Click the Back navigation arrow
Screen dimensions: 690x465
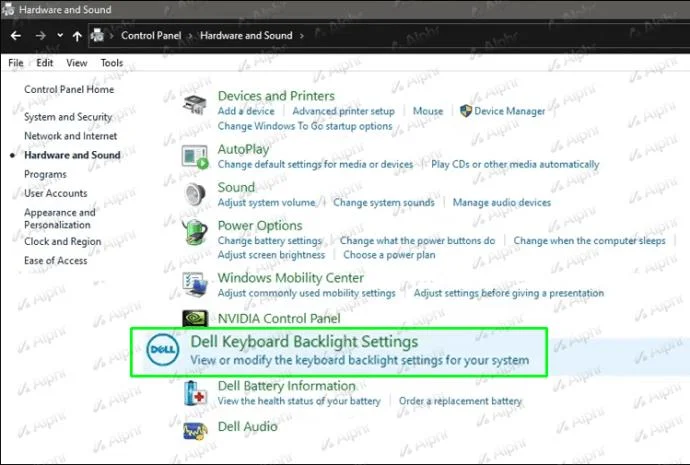point(16,36)
